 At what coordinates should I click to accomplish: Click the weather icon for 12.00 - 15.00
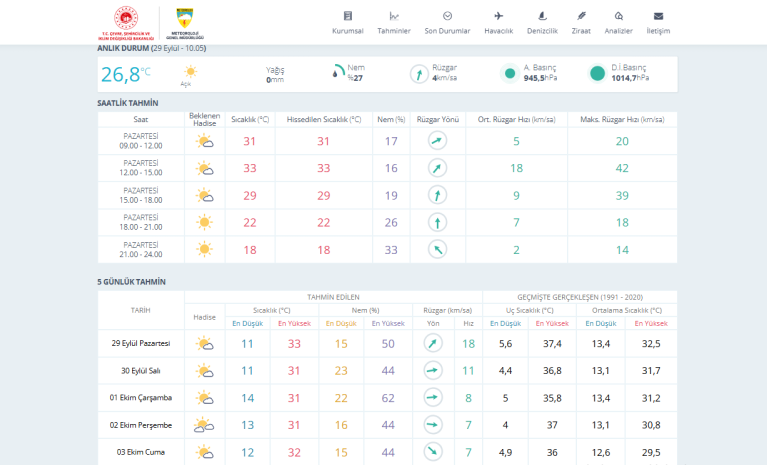click(x=204, y=168)
